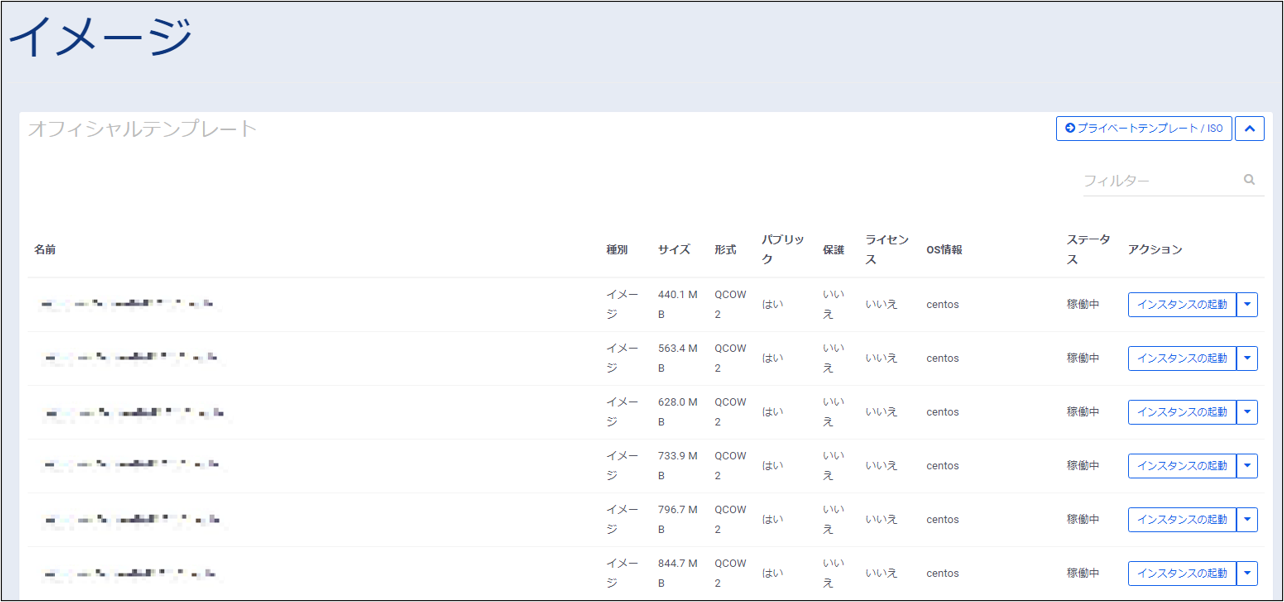Open action dropdown for 440.1 MB image
The image size is (1284, 602).
(x=1247, y=304)
